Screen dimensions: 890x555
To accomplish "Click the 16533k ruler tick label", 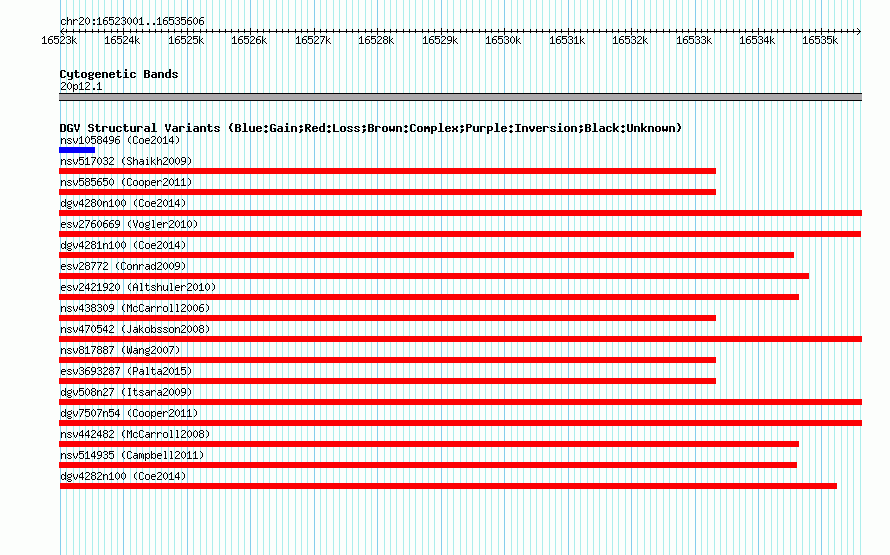I will click(x=694, y=40).
